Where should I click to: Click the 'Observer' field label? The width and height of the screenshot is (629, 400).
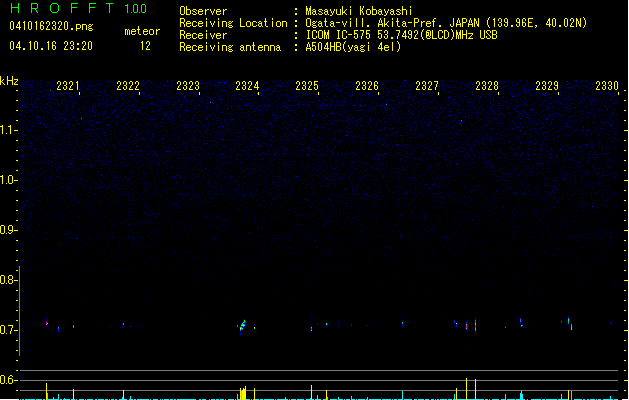(x=203, y=11)
